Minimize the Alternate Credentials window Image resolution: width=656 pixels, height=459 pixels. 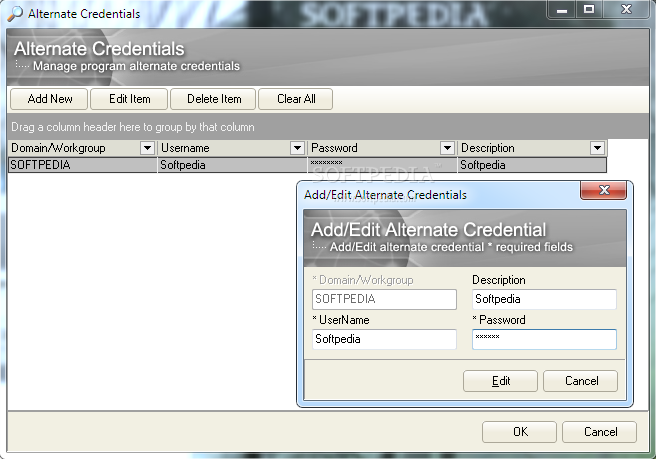562,10
